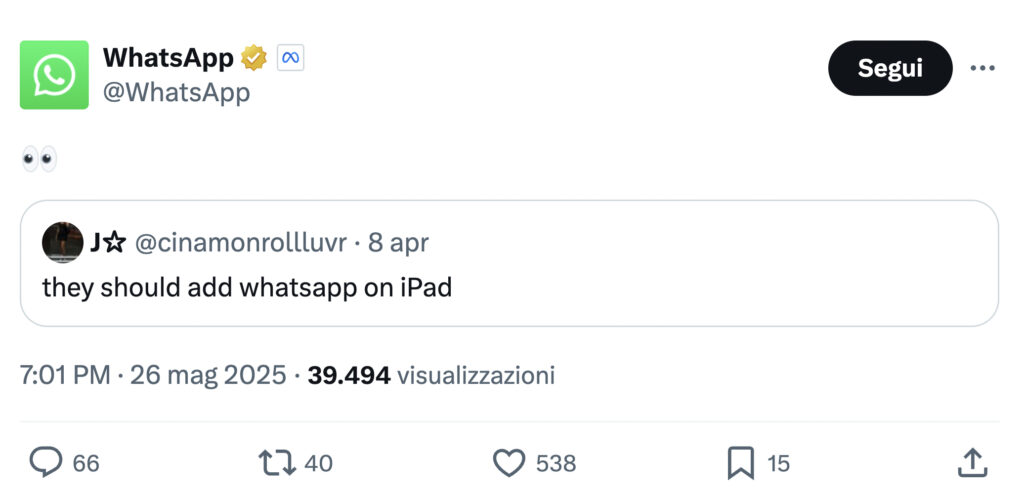1024x498 pixels.
Task: Open the quoted tweet about iPad
Action: [x=508, y=288]
